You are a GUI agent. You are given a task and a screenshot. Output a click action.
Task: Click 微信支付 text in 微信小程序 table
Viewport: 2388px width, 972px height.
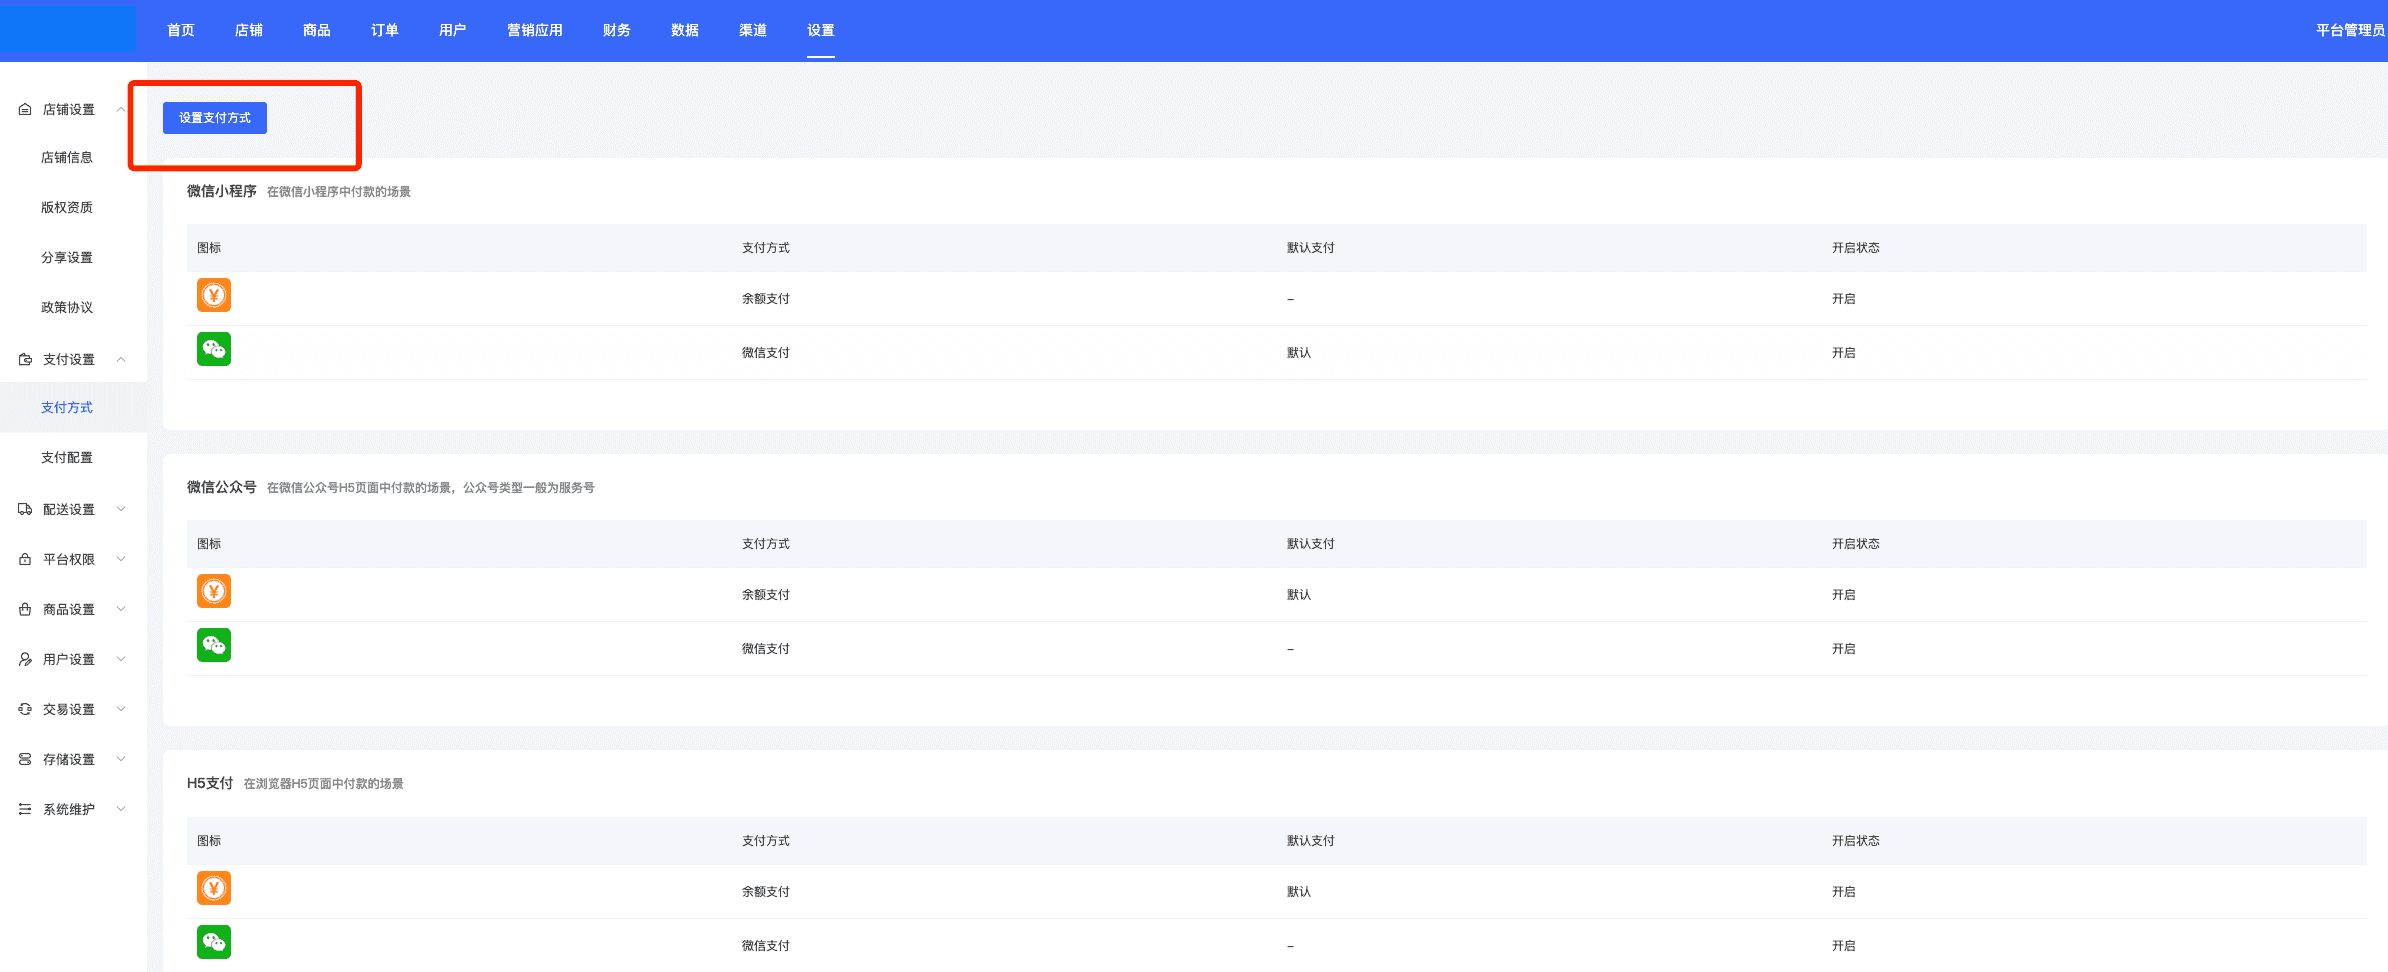point(766,353)
